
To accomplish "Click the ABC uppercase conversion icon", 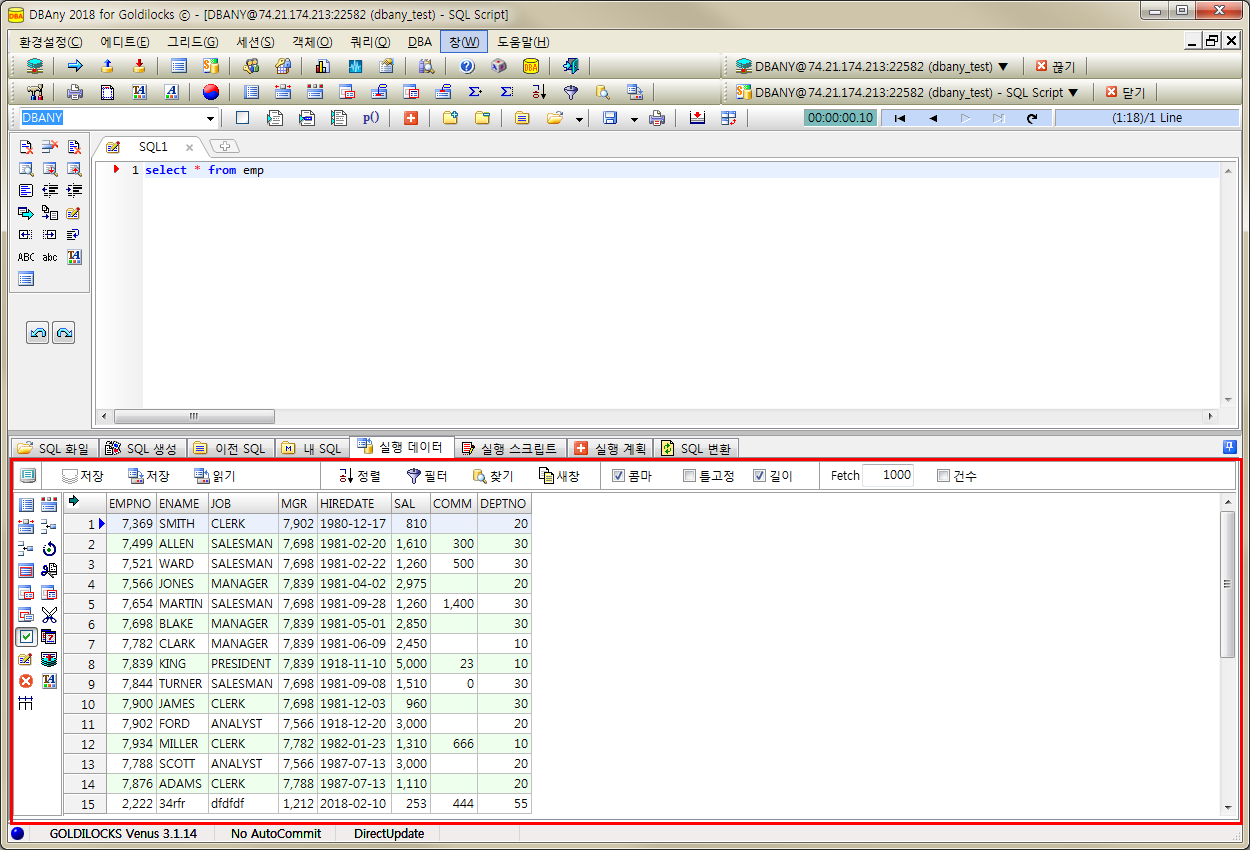I will [x=26, y=257].
